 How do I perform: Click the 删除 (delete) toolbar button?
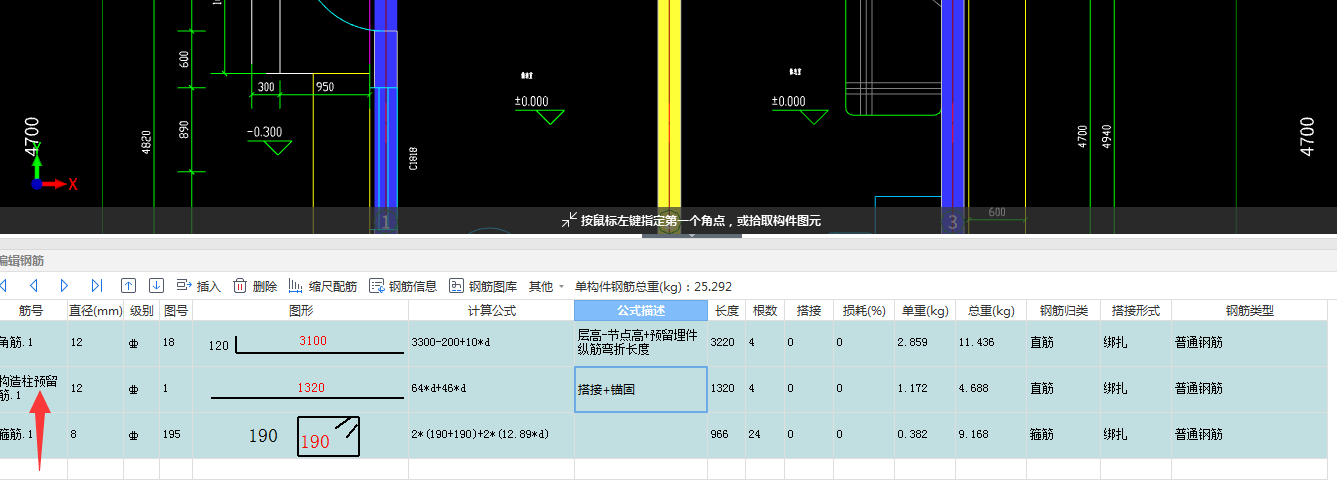coord(255,286)
